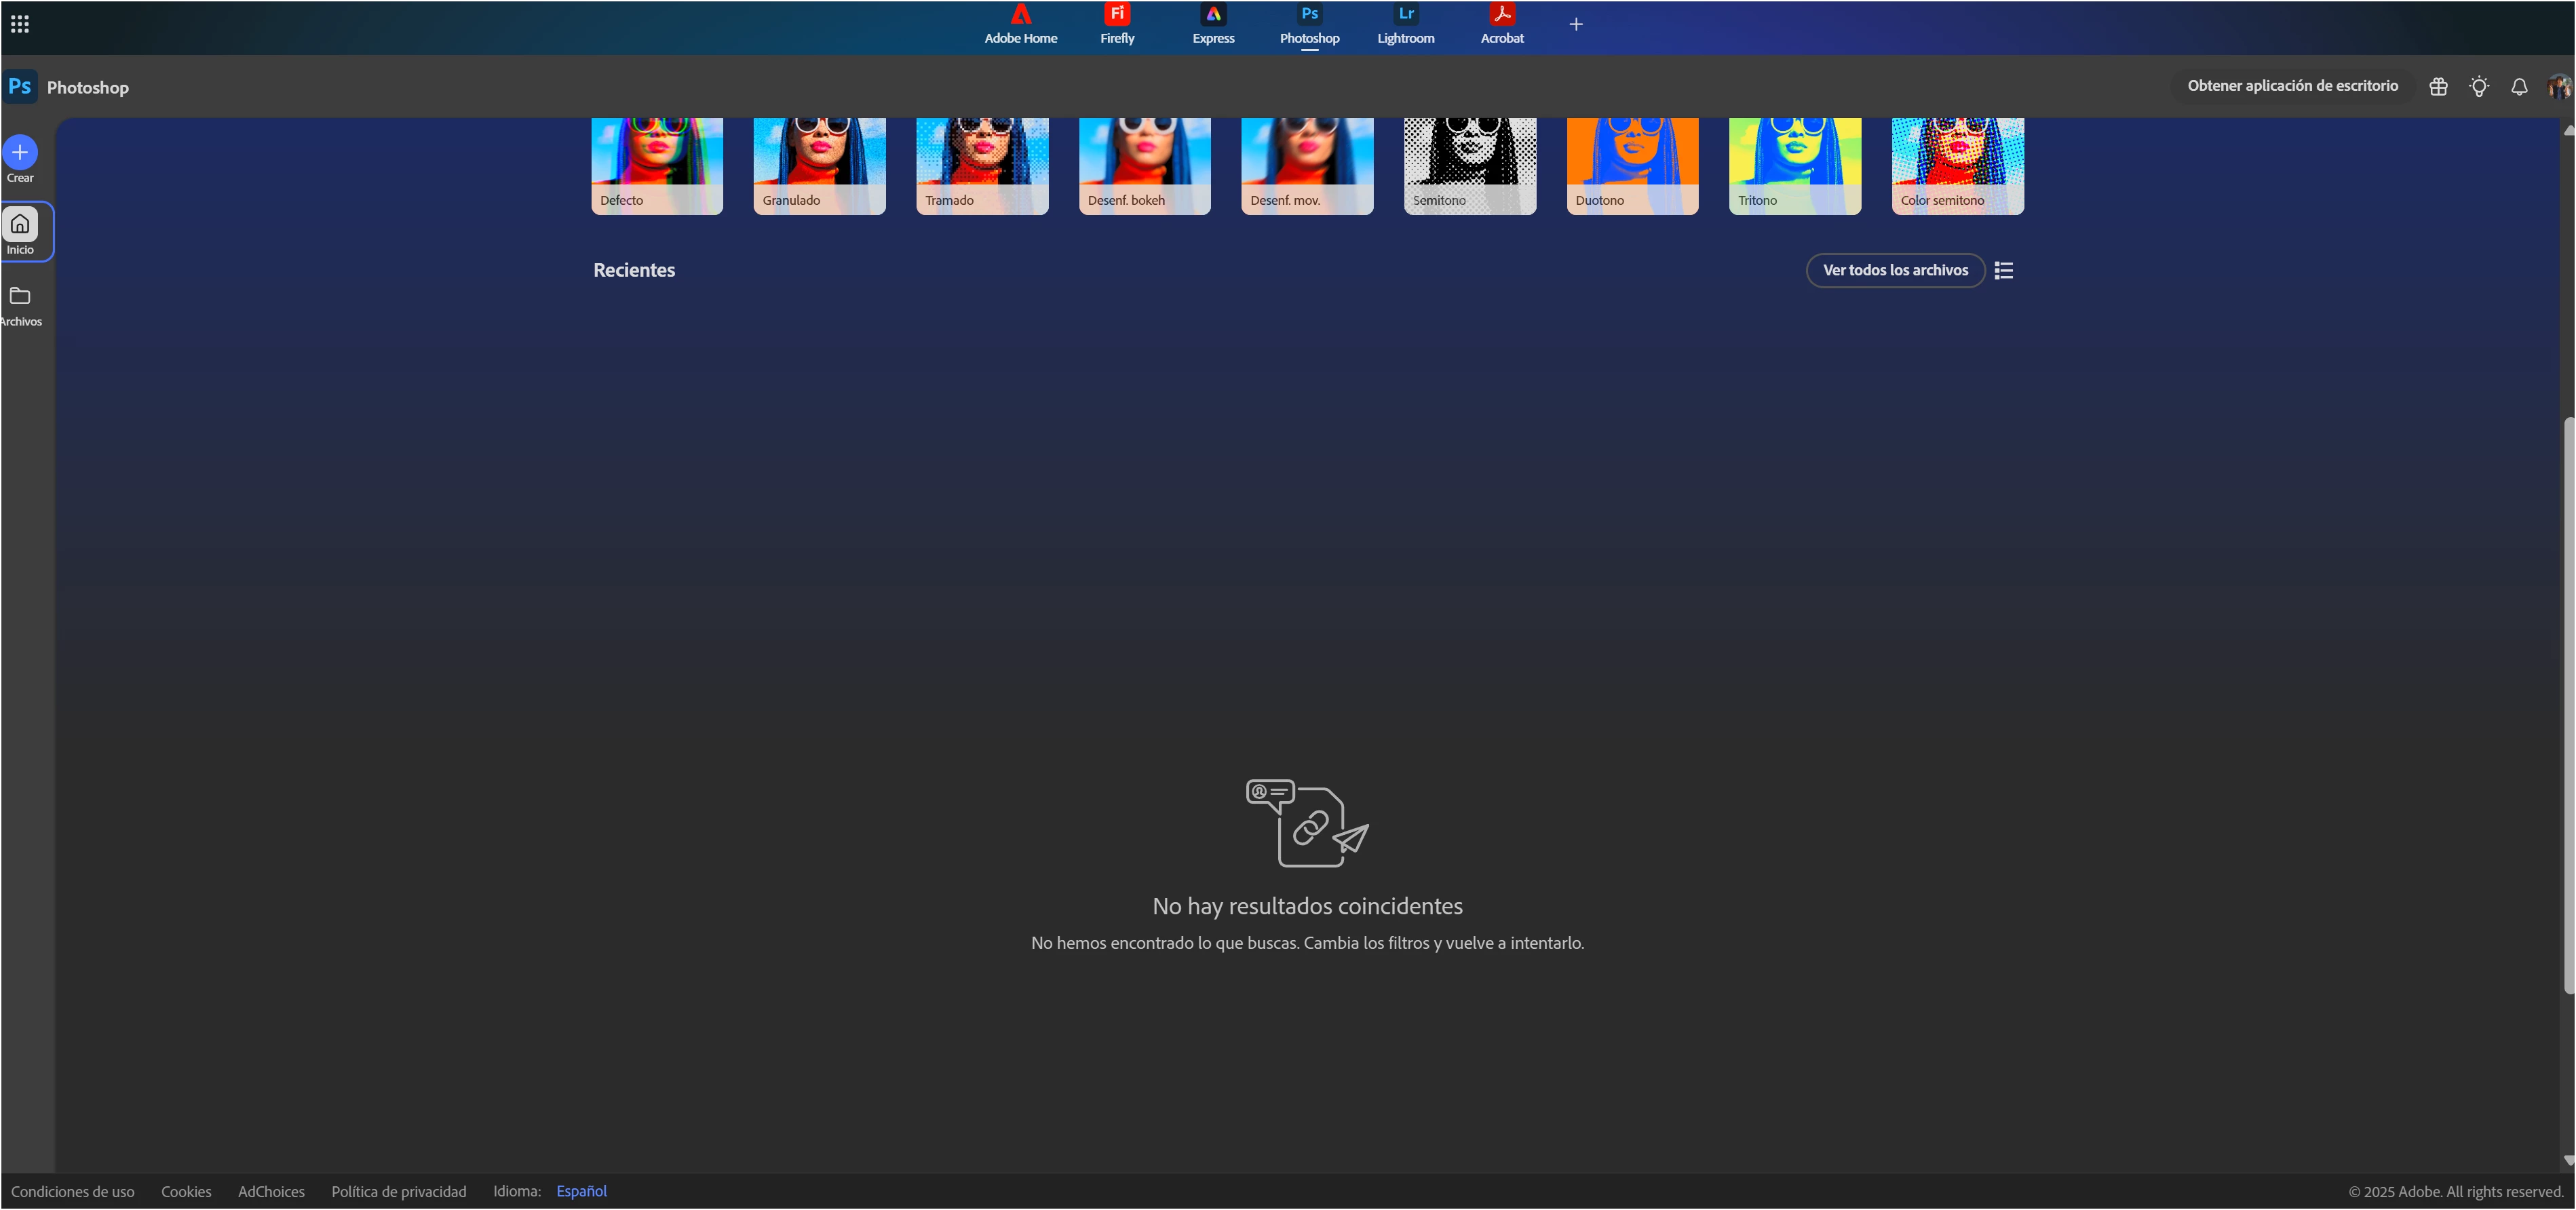Select the Duotono effect thumbnail
The height and width of the screenshot is (1210, 2576).
1632,165
